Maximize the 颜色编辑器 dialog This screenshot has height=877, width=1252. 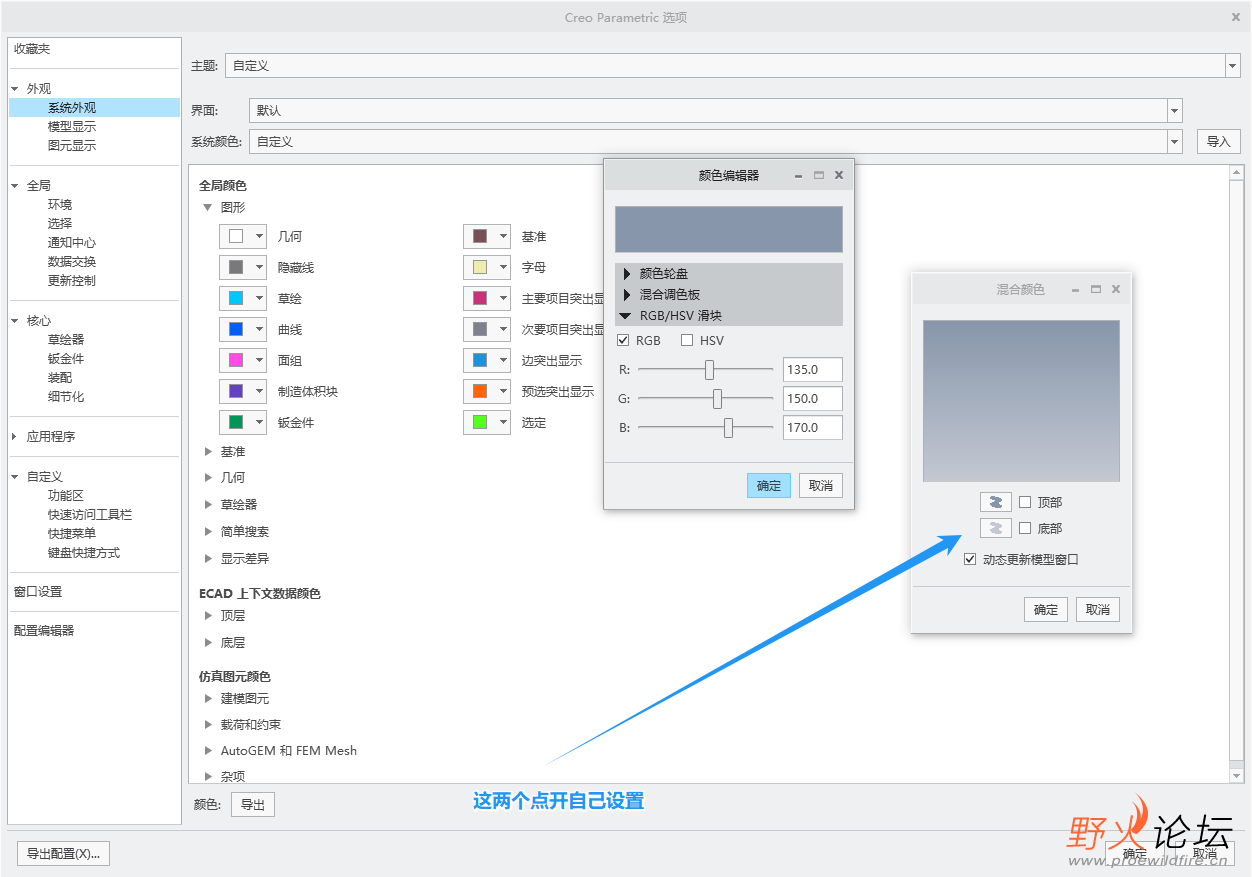point(819,175)
